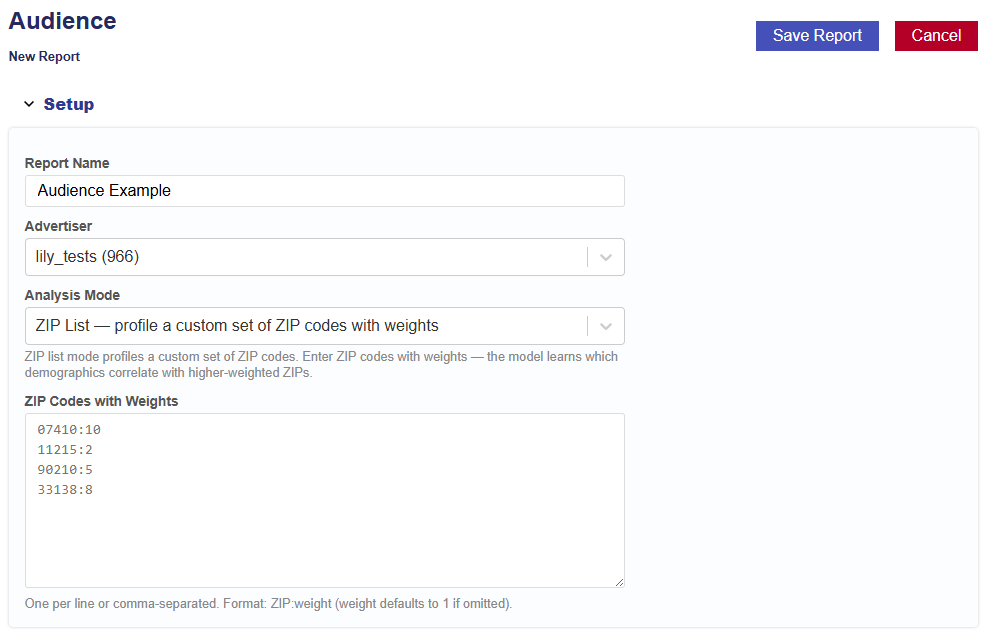Open the Advertiser dropdown arrow
This screenshot has width=993, height=638.
pos(605,257)
